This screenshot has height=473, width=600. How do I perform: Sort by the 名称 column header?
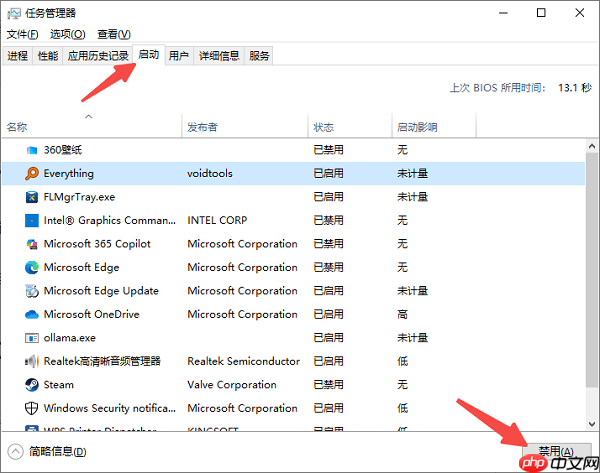coord(92,127)
